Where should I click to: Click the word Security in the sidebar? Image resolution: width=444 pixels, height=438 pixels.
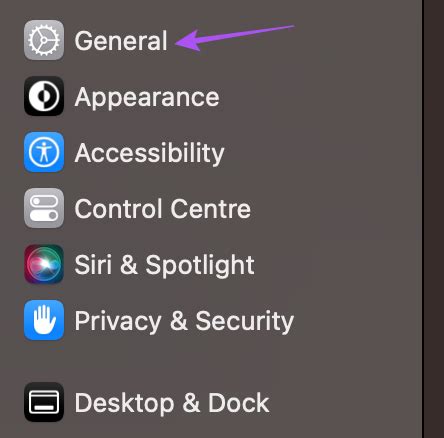(x=245, y=321)
